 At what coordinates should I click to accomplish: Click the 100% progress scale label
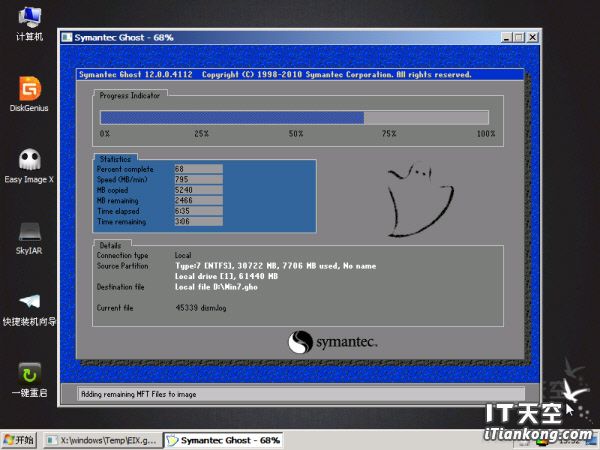point(486,134)
